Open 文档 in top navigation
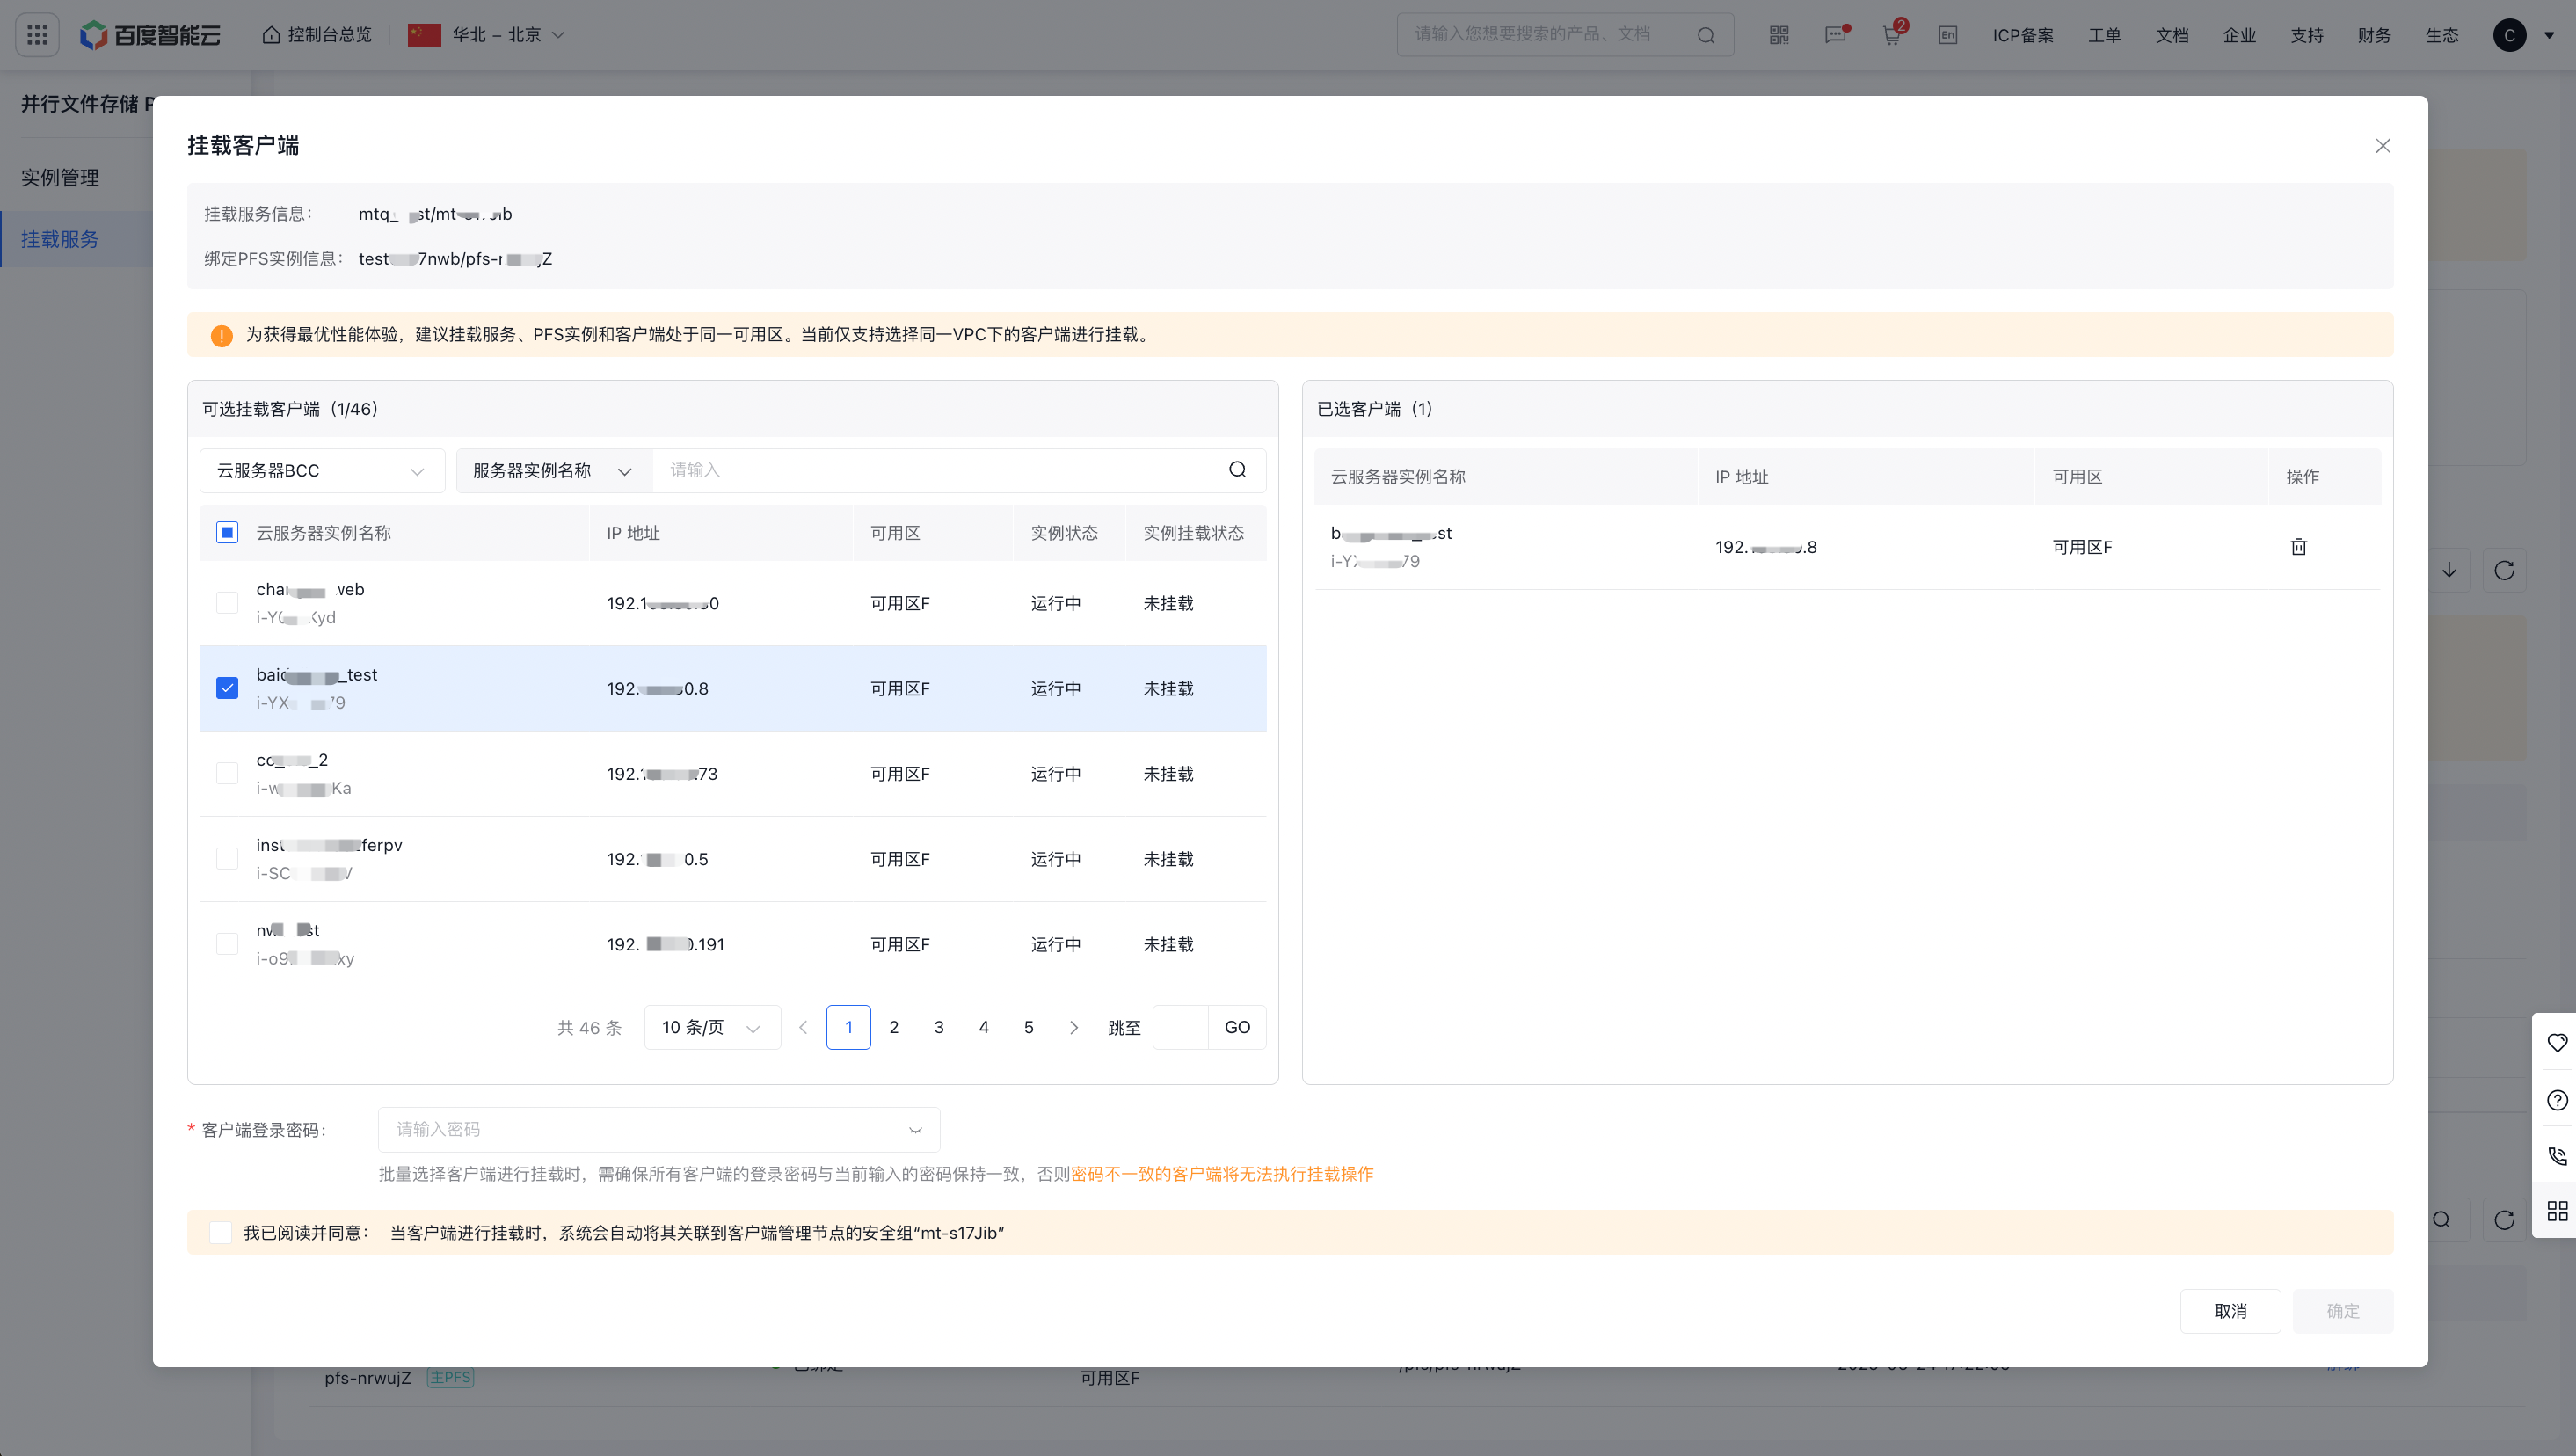2576x1456 pixels. [x=2172, y=35]
